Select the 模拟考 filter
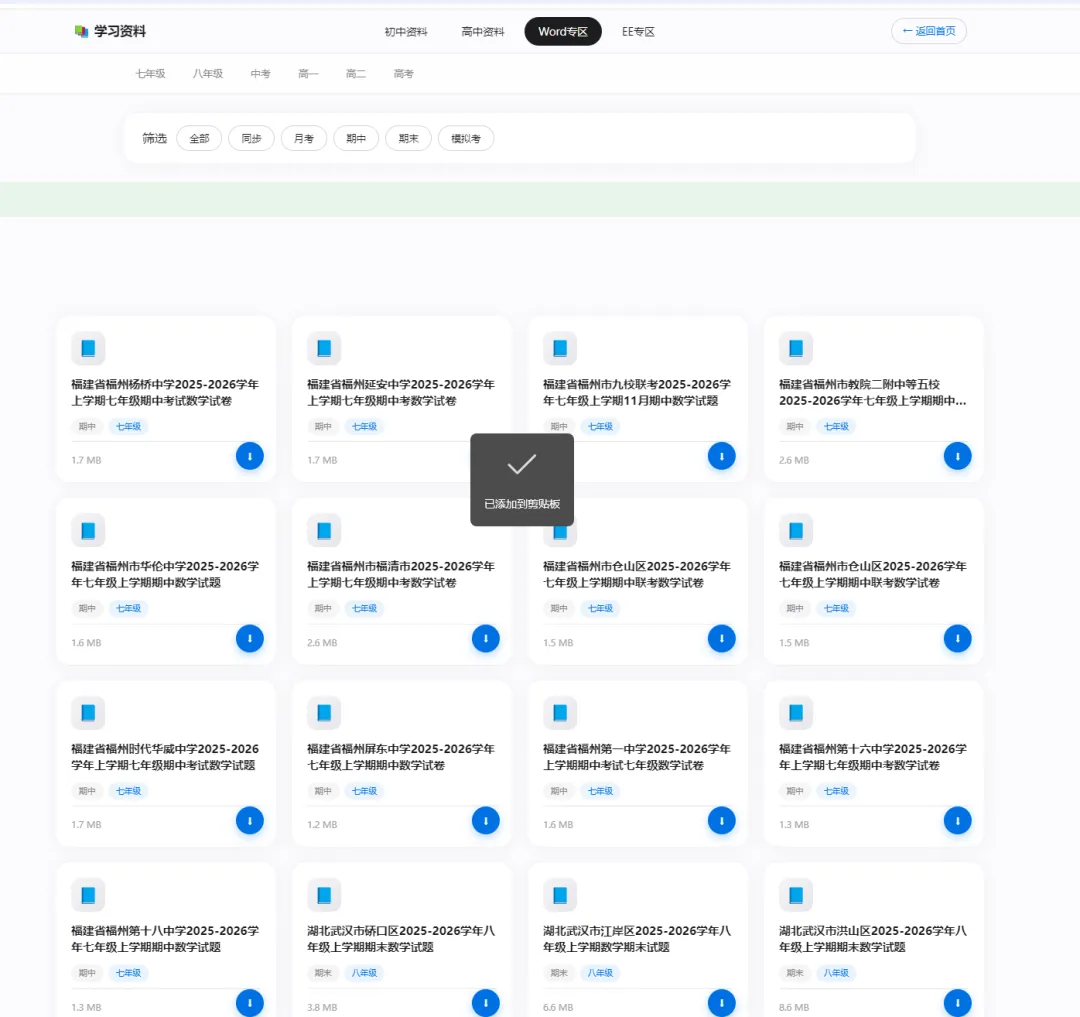1080x1017 pixels. pyautogui.click(x=466, y=138)
